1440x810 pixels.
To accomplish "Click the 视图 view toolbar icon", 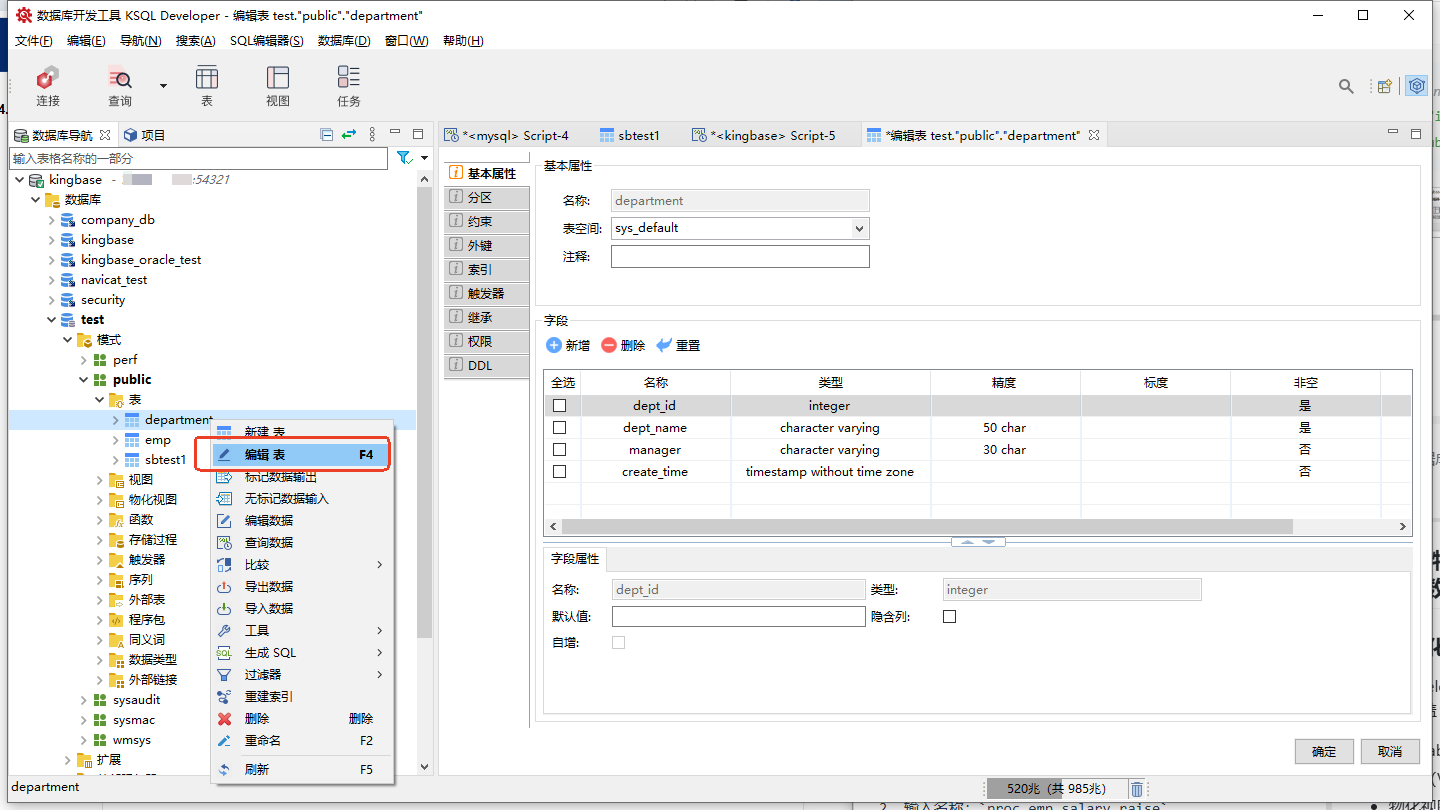I will (278, 79).
